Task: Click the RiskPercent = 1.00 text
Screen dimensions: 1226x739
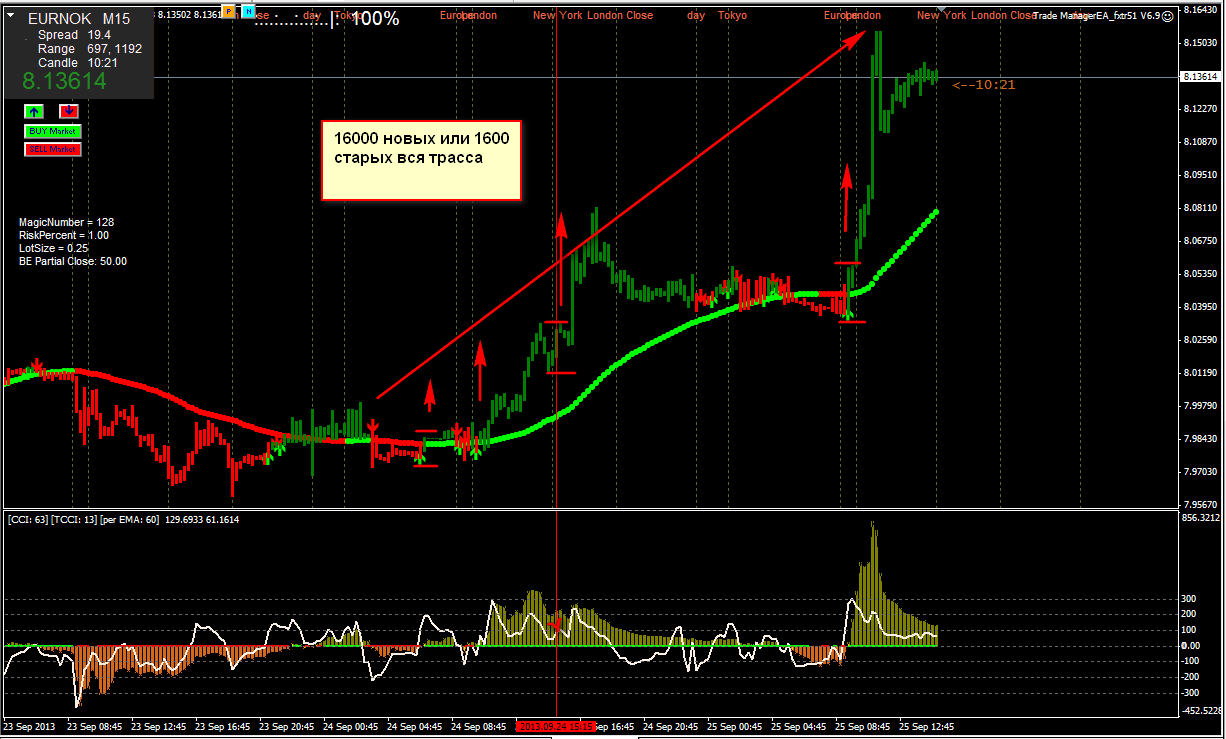Action: pyautogui.click(x=64, y=235)
